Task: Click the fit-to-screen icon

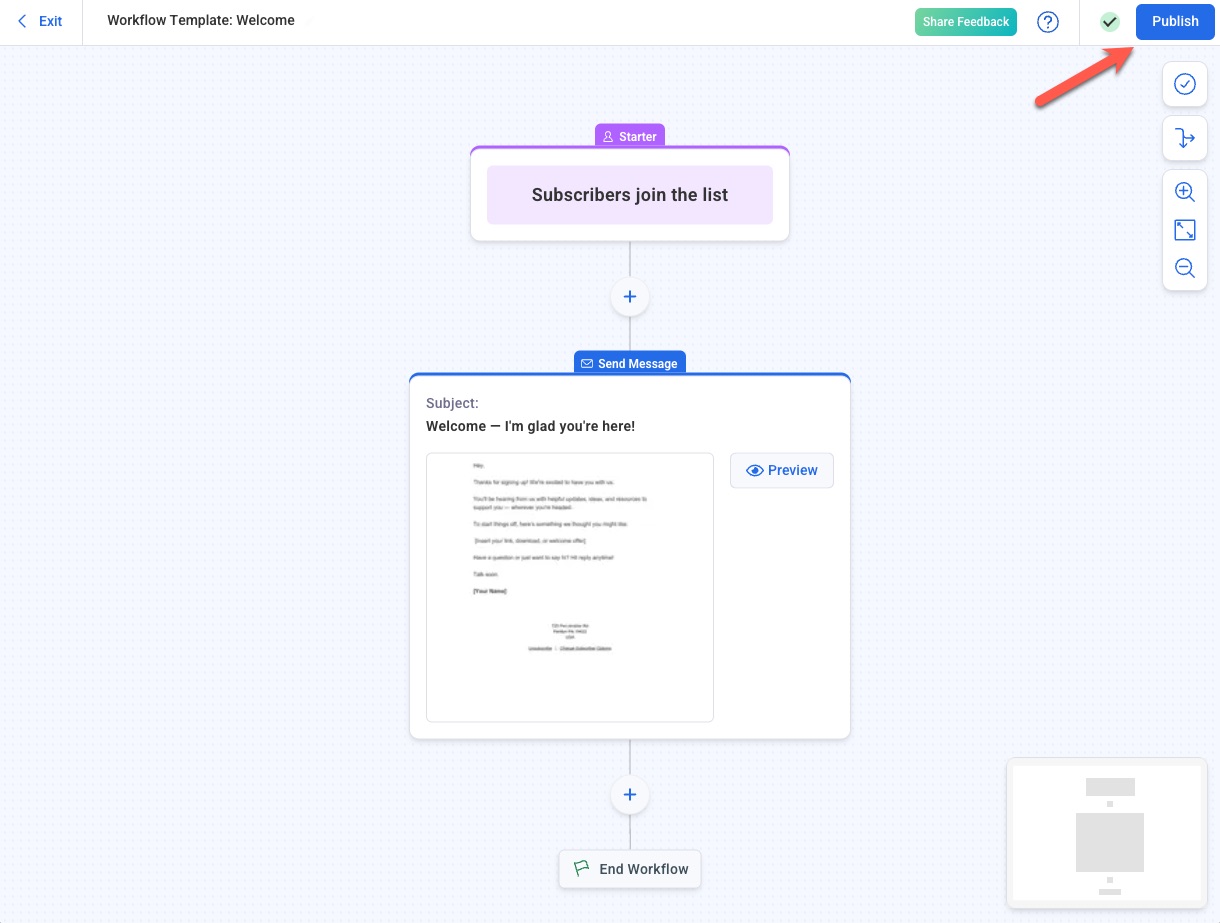Action: (x=1184, y=230)
